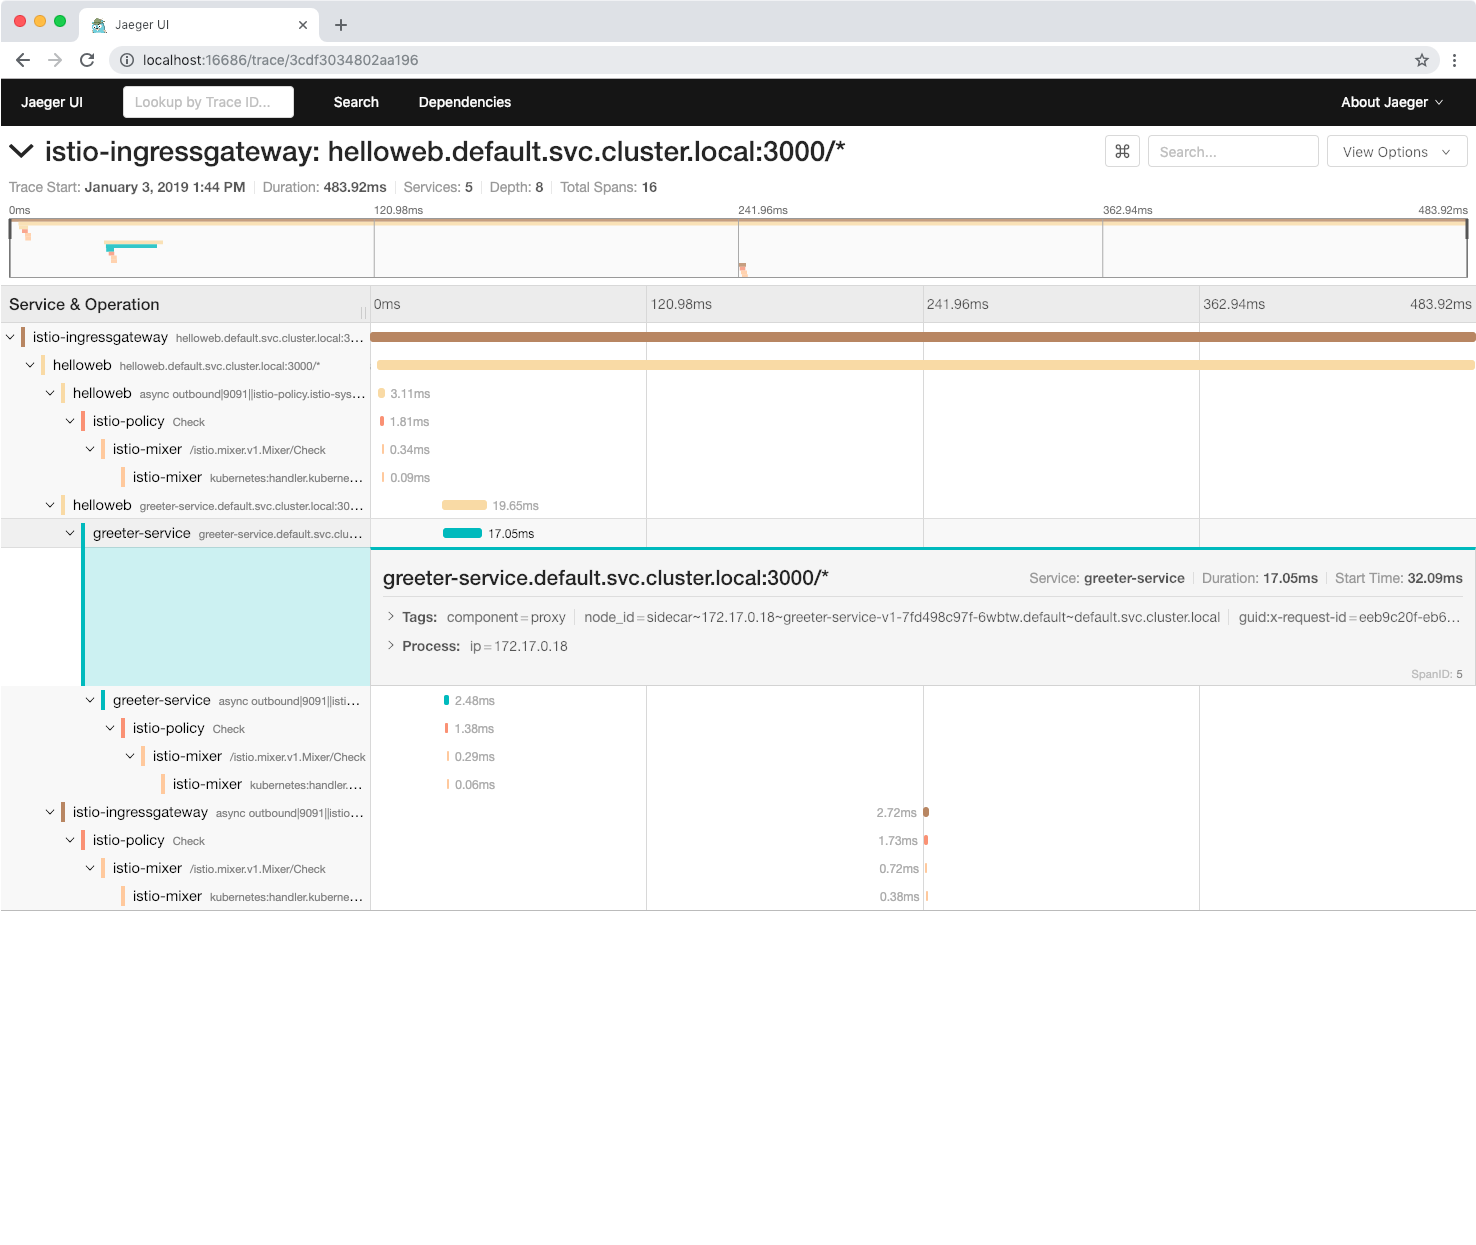Screen dimensions: 1476x1245
Task: Open the About Jaeger dropdown
Action: click(1392, 102)
